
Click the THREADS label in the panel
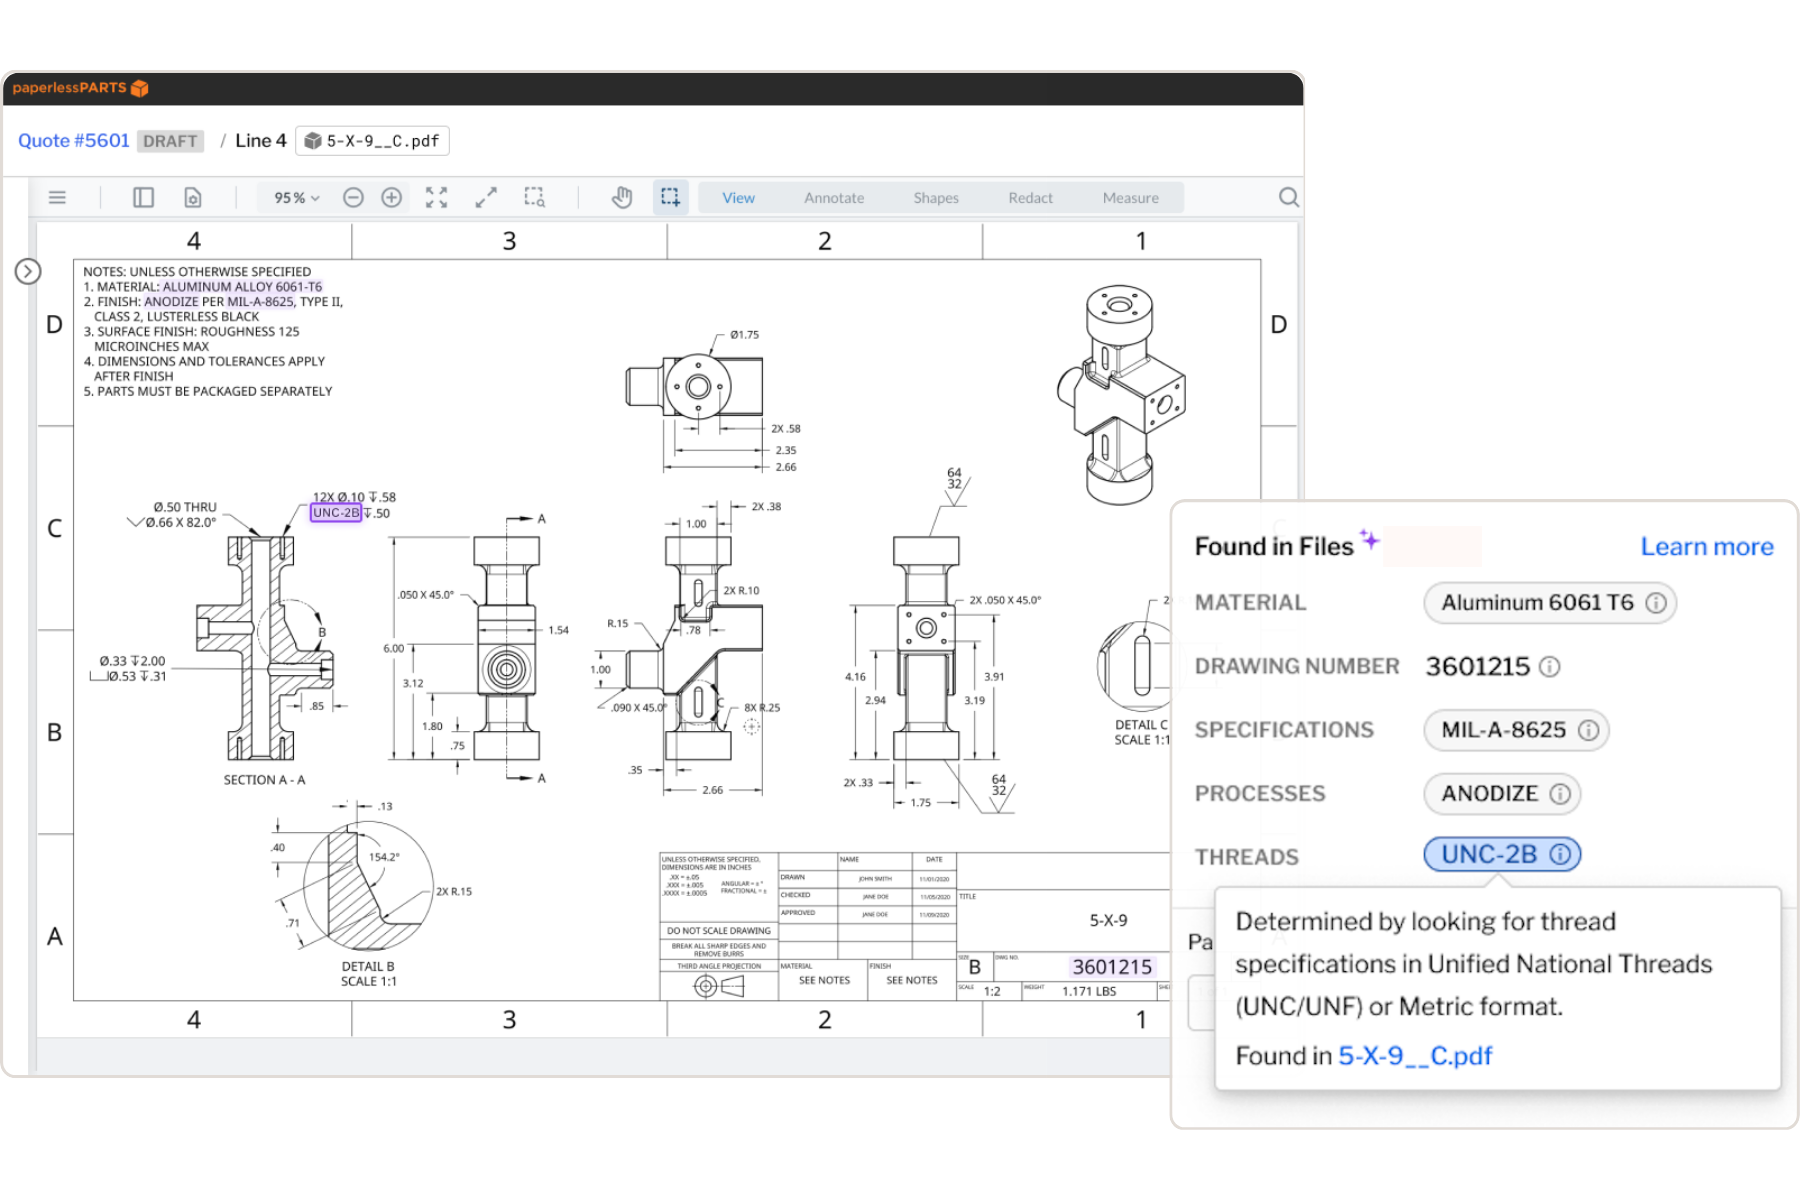click(1247, 857)
